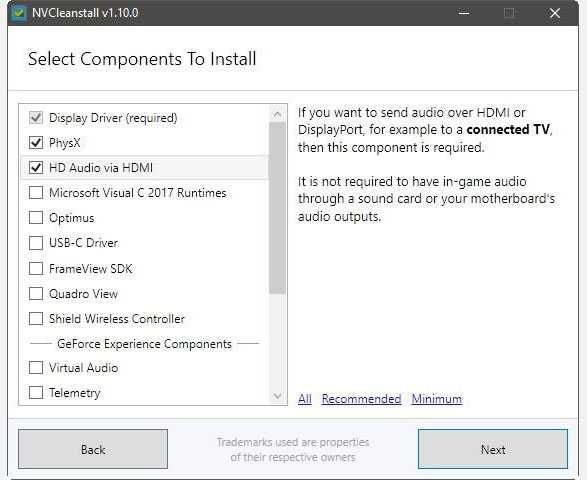Click the NVCleanstall app icon in title bar
587x480 pixels.
[18, 13]
